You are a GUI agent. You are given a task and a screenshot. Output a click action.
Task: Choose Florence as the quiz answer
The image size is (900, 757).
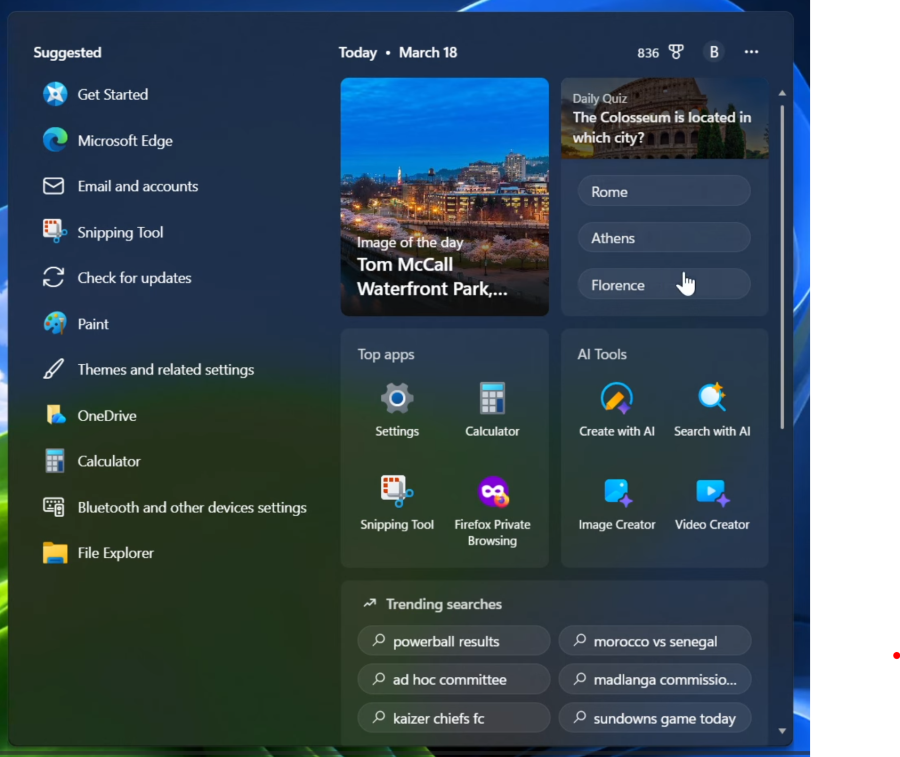(664, 285)
